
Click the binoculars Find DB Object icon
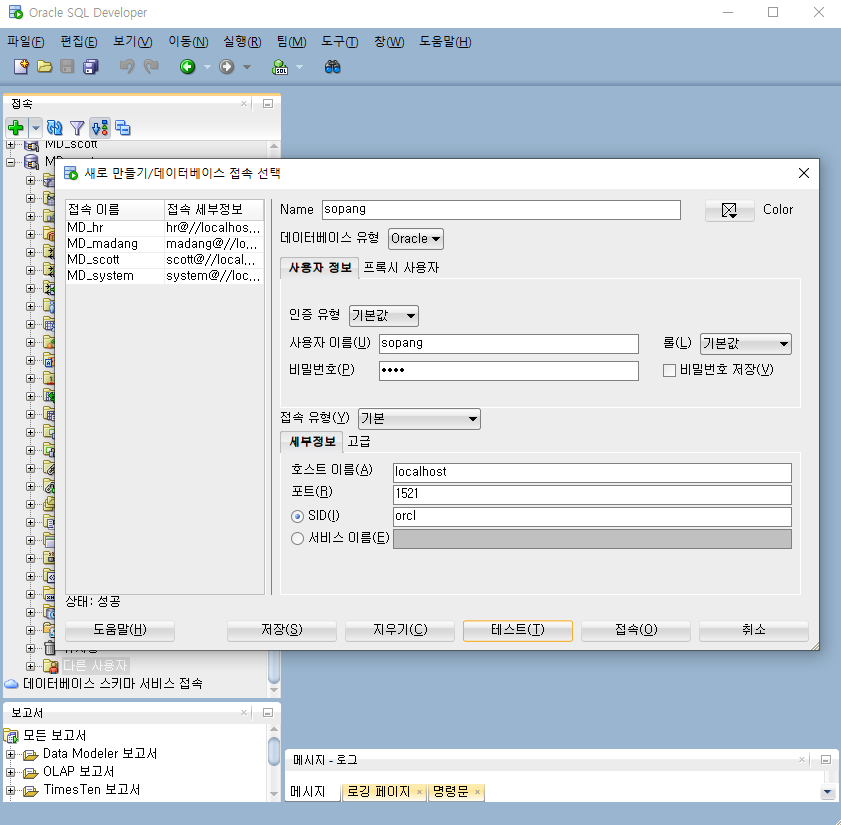333,67
